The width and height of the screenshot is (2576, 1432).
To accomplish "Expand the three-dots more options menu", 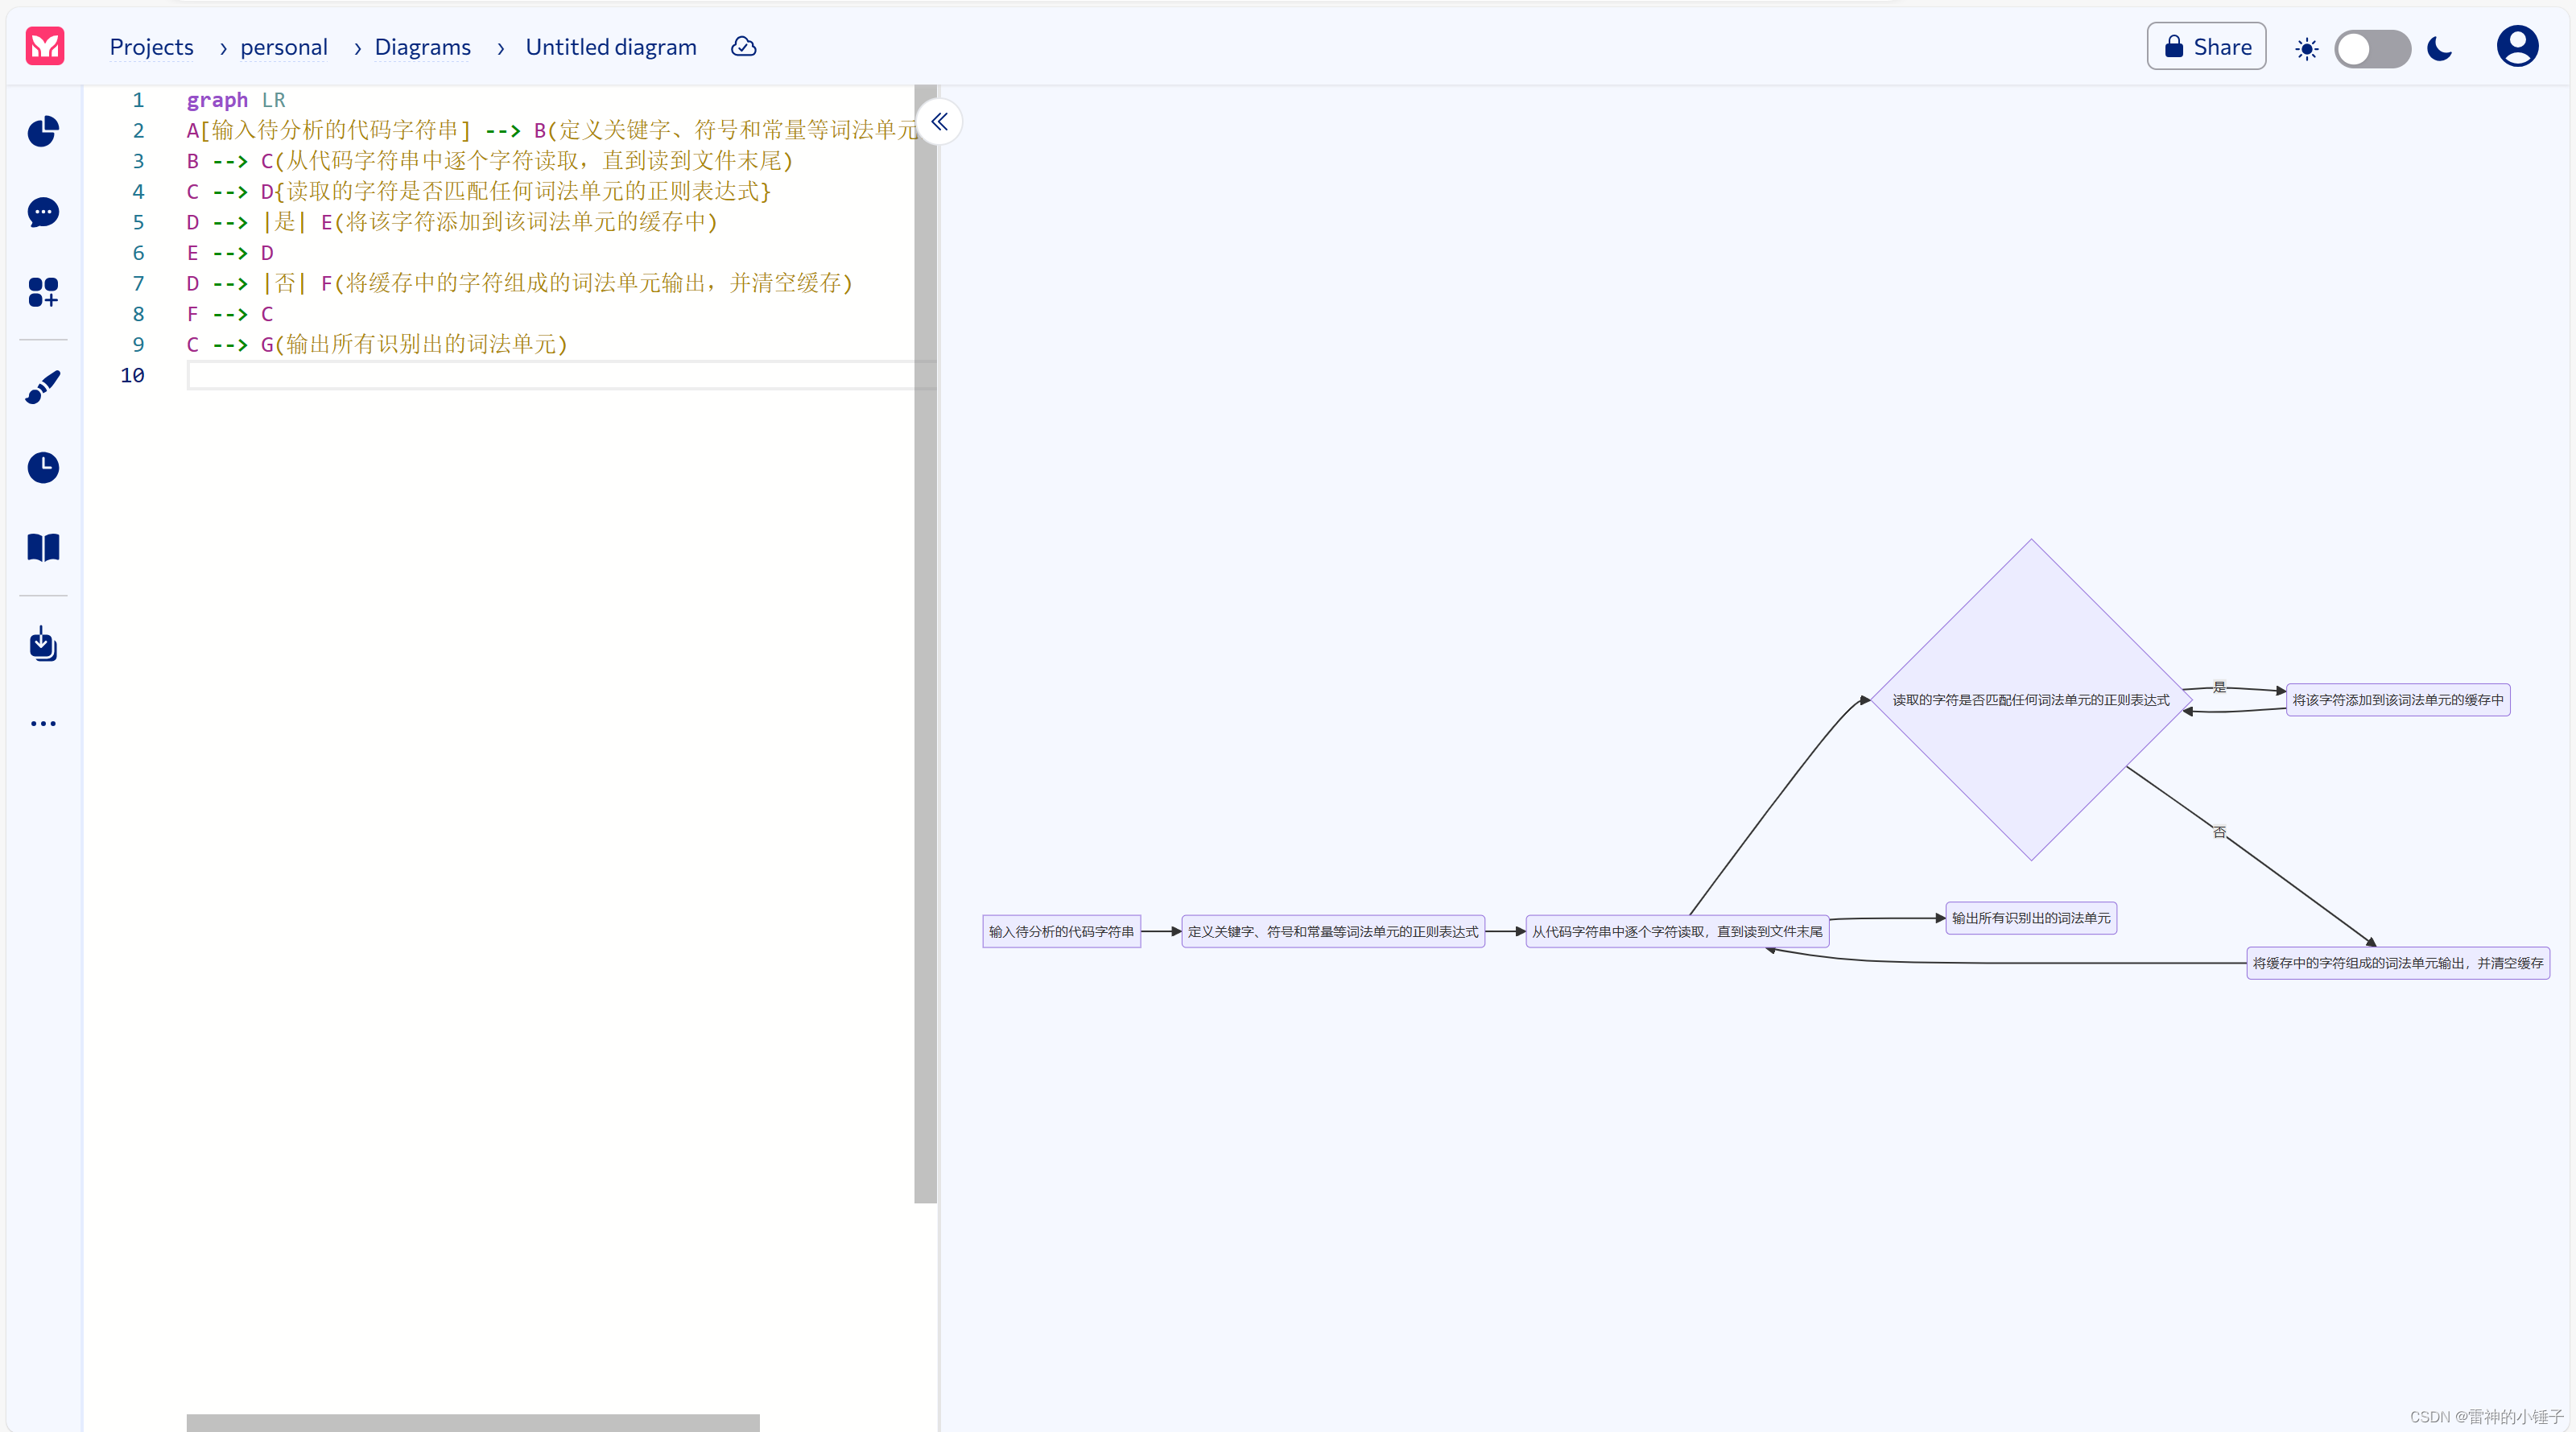I will coord(43,723).
